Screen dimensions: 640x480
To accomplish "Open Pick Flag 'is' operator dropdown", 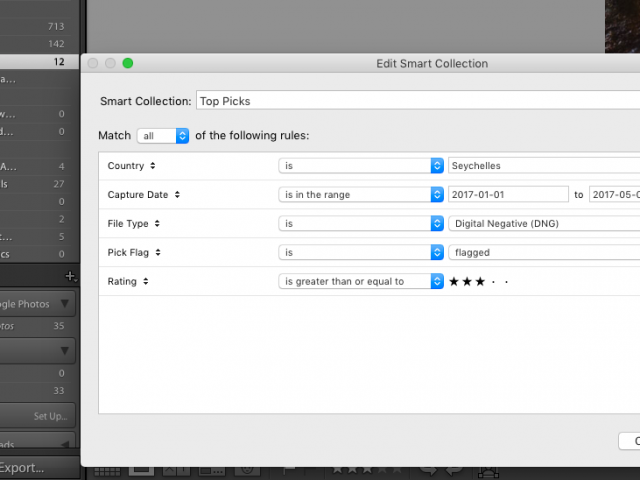I will click(x=361, y=253).
